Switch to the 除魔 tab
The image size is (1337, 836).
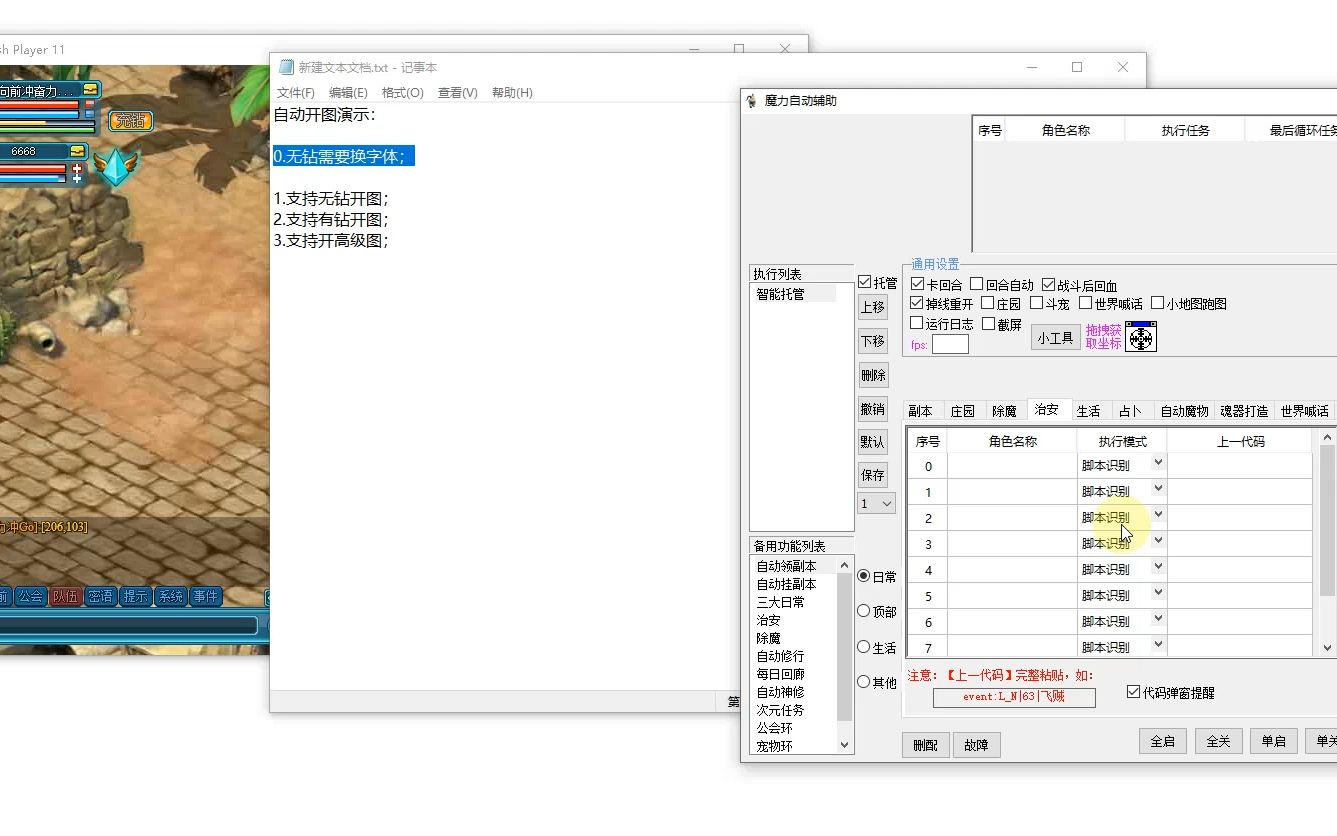coord(1005,411)
